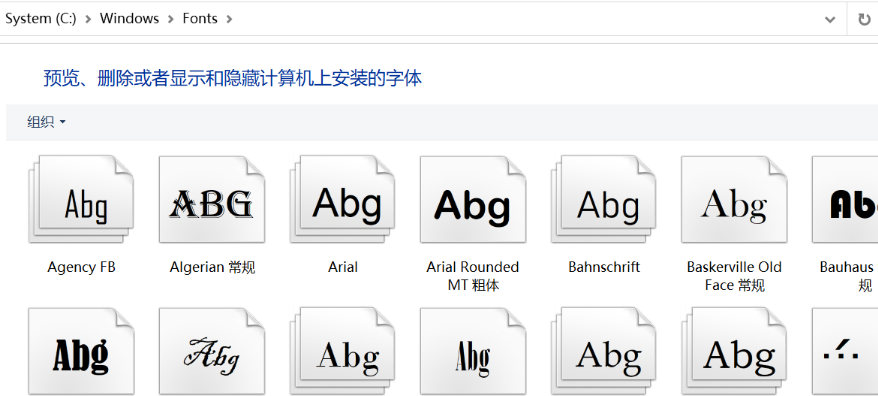Click the "Baskerville Old Face 常规" label
878x396 pixels.
[734, 276]
